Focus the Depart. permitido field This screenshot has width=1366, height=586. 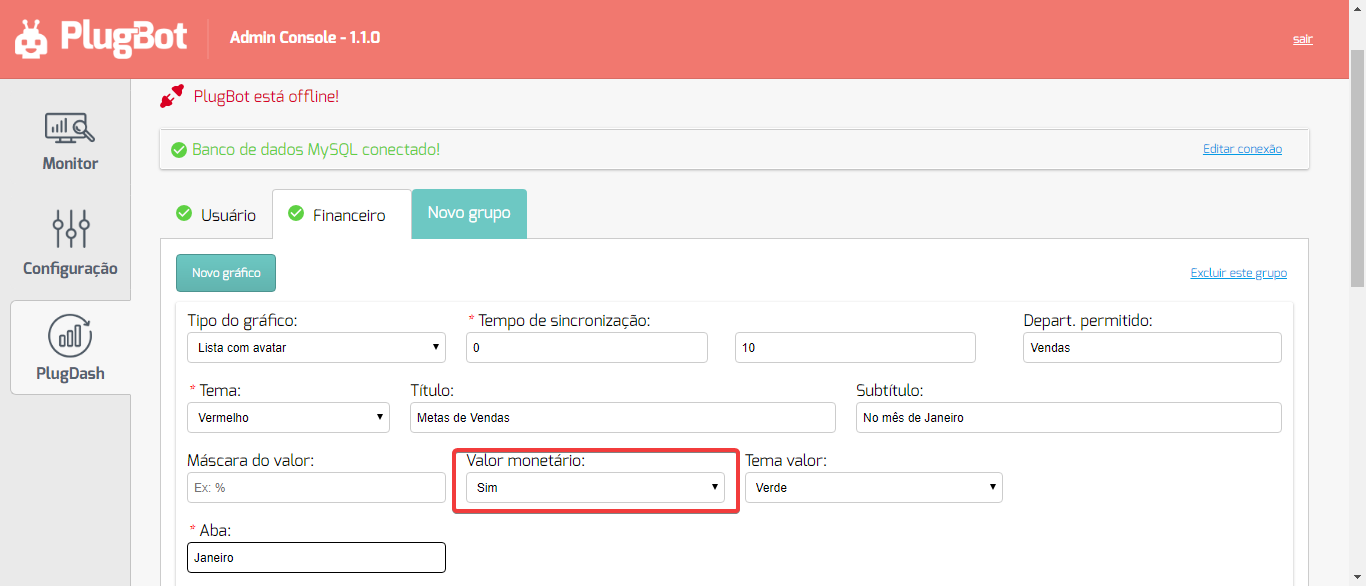(x=1152, y=347)
